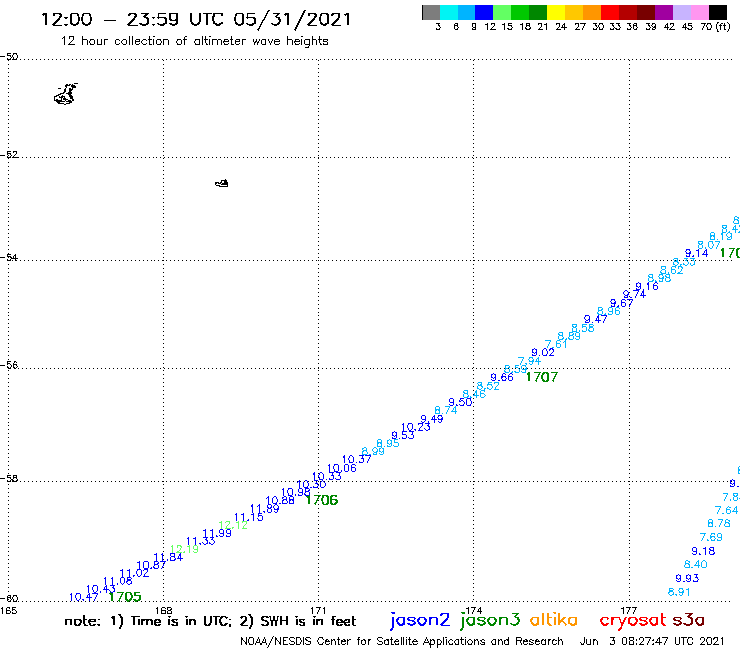This screenshot has width=740, height=650.
Task: Click the wave height value 9.18
Action: (703, 551)
